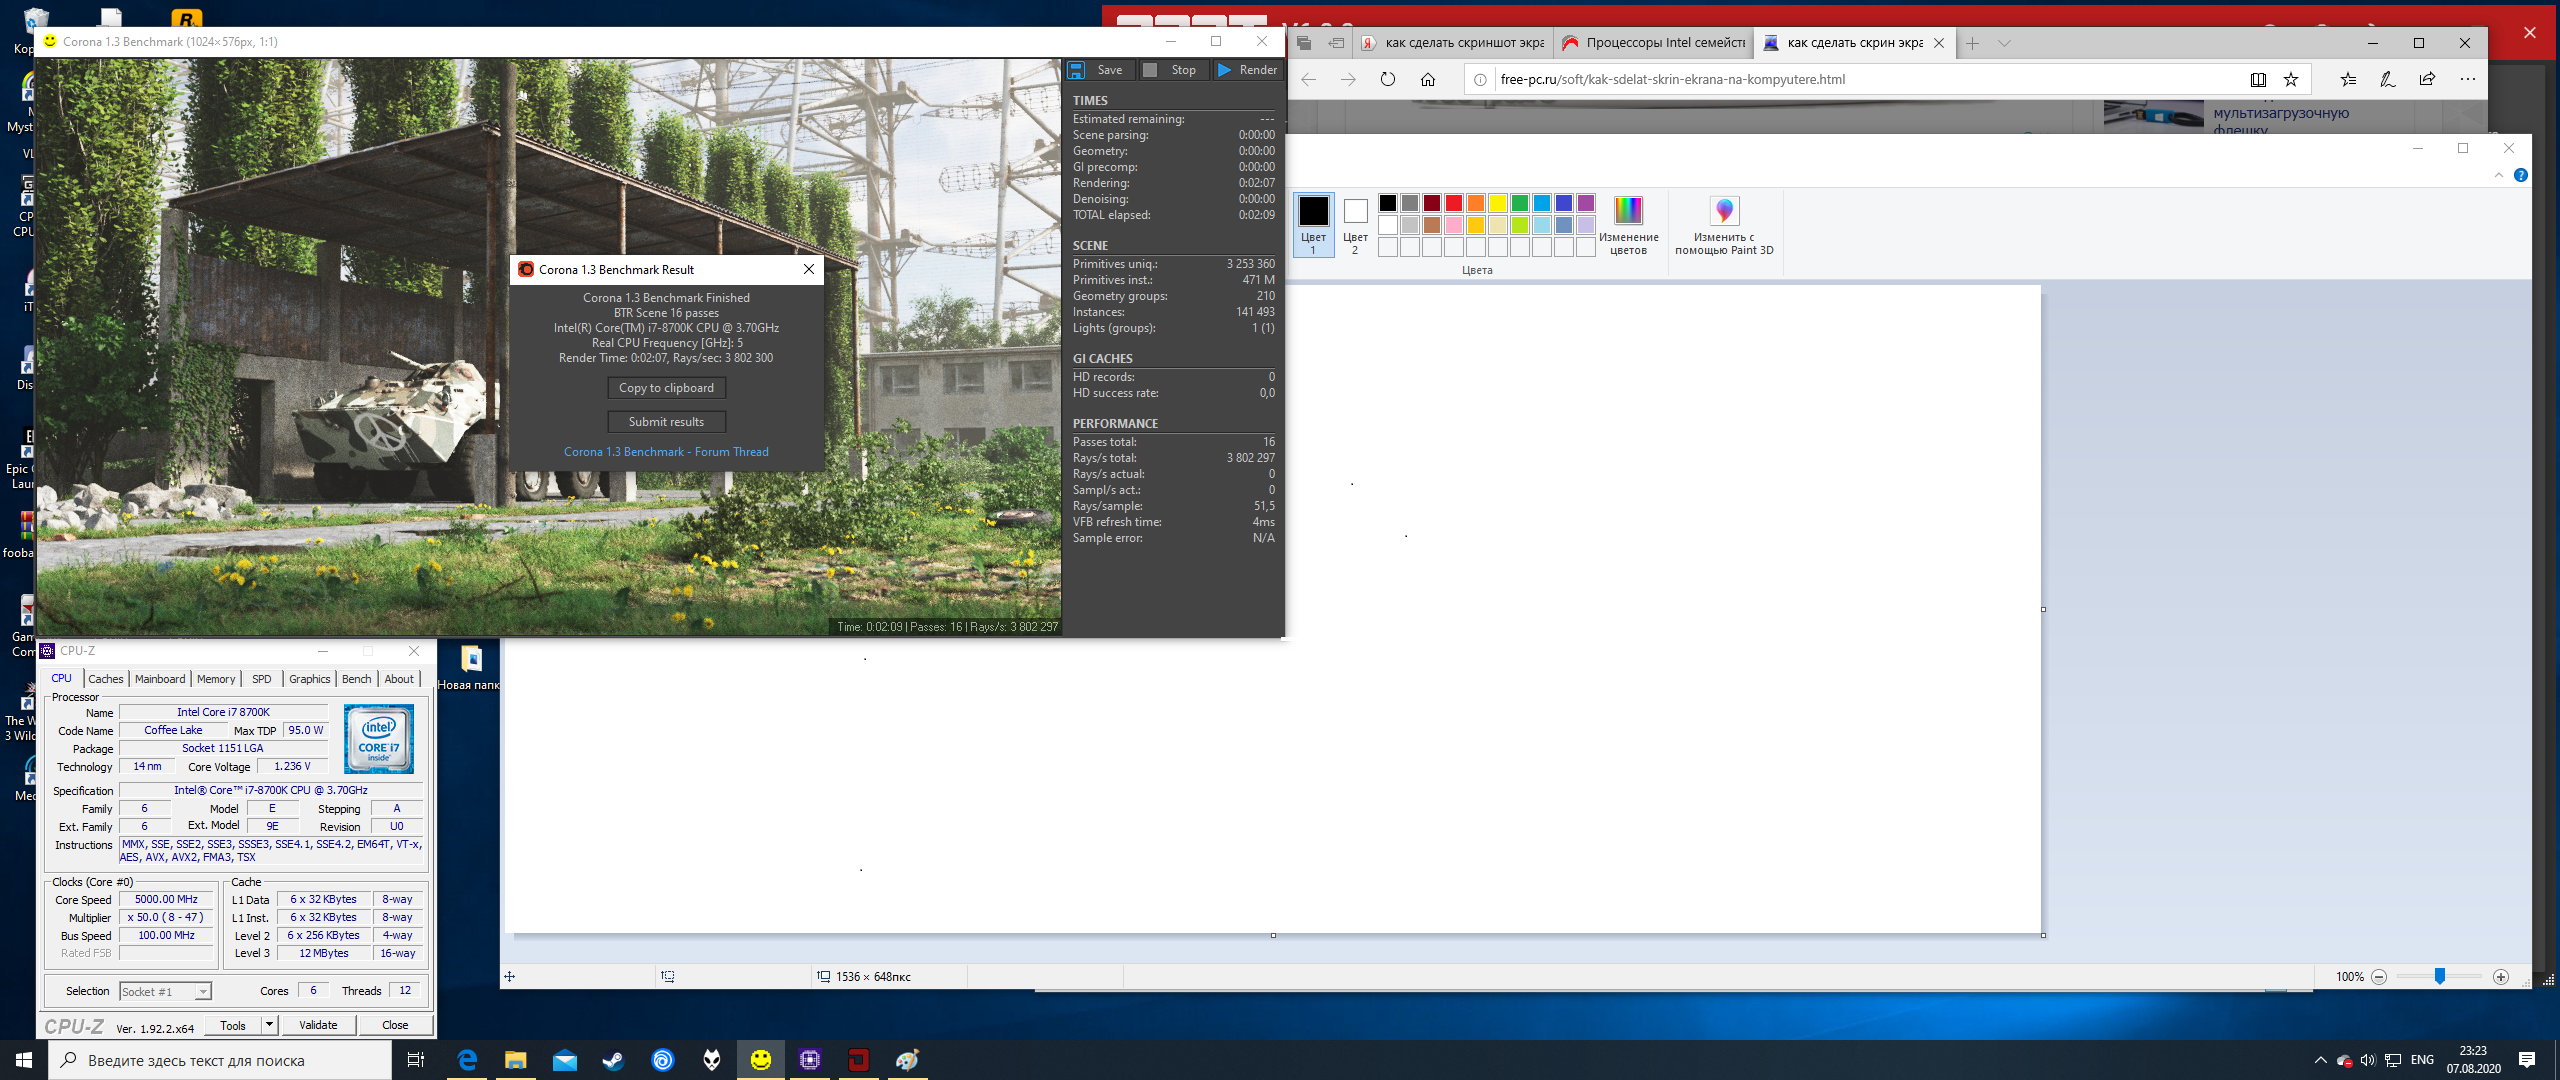Image resolution: width=2560 pixels, height=1080 pixels.
Task: Switch to Процессоры Intel browser tab
Action: tap(1654, 43)
